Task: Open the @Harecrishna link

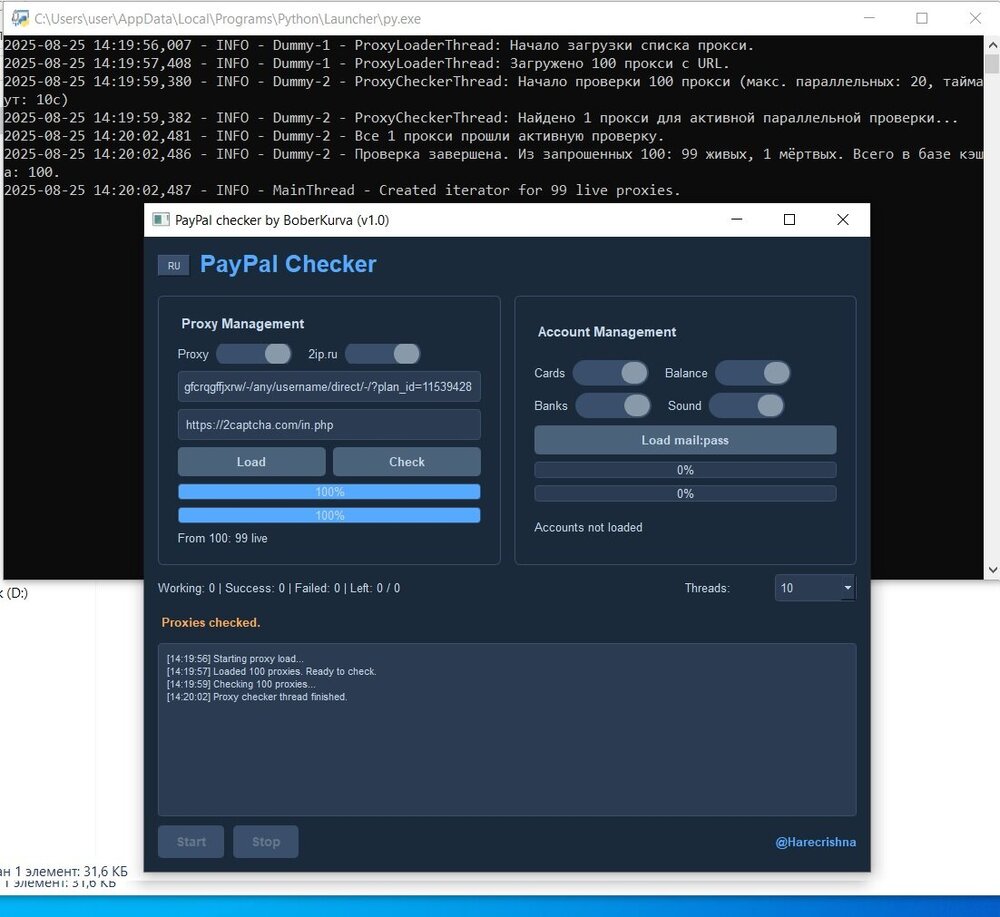Action: [x=815, y=842]
